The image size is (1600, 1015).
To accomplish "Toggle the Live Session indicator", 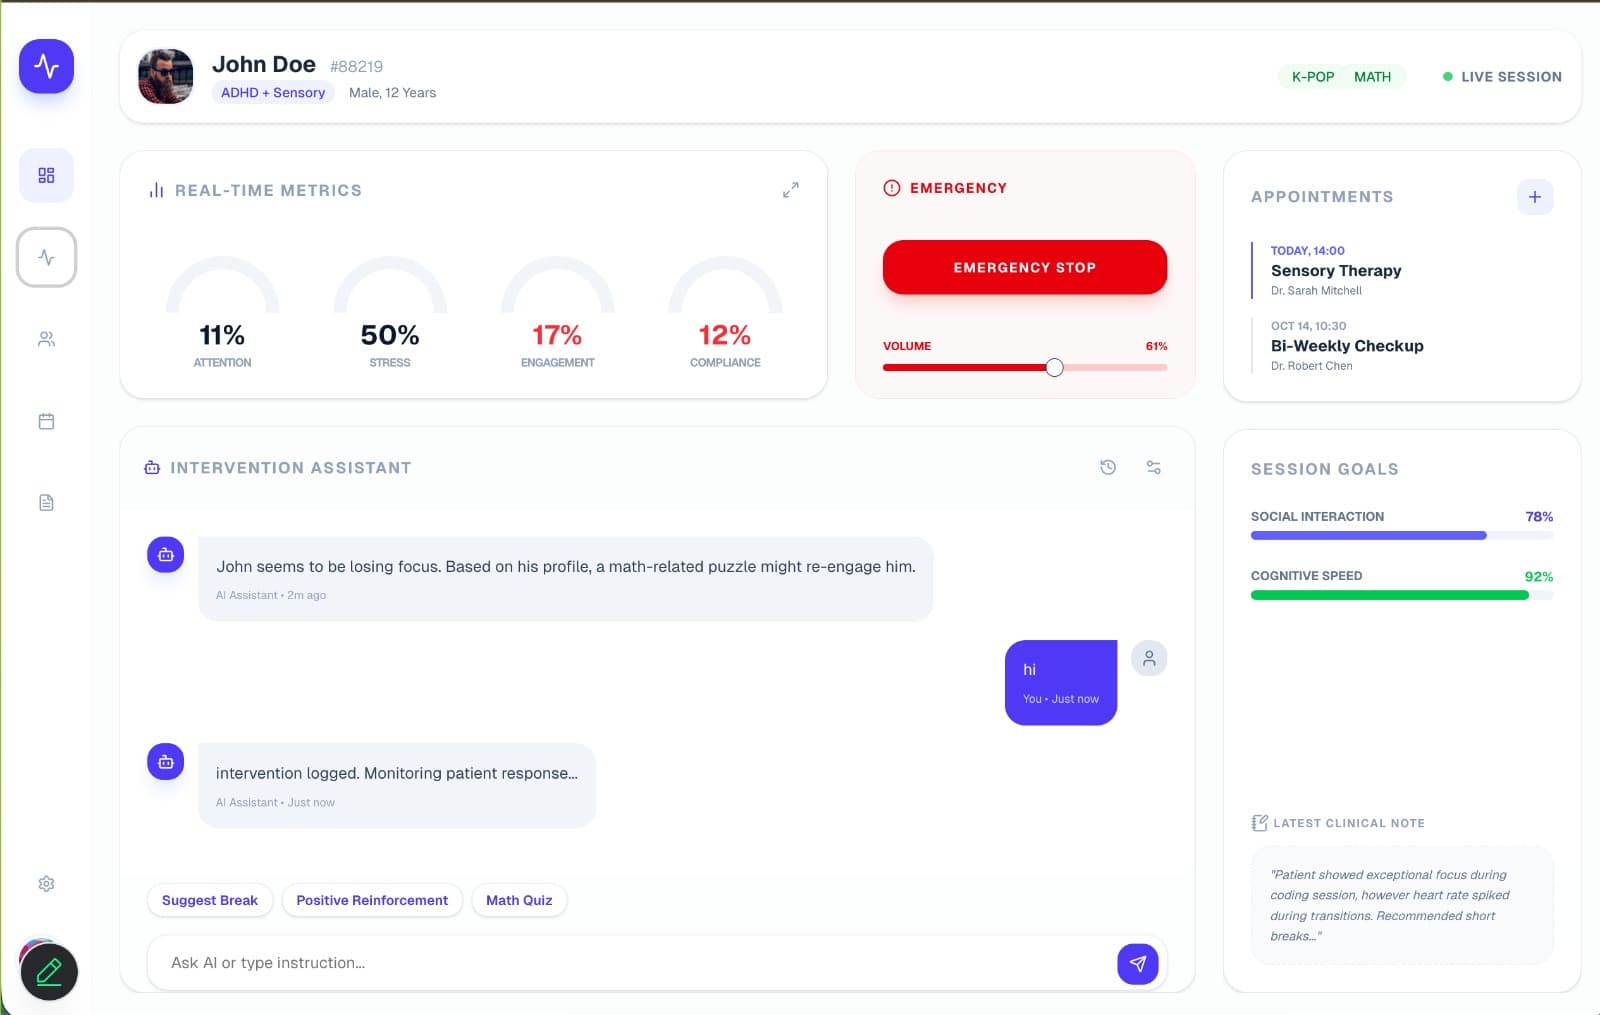I will pyautogui.click(x=1500, y=76).
